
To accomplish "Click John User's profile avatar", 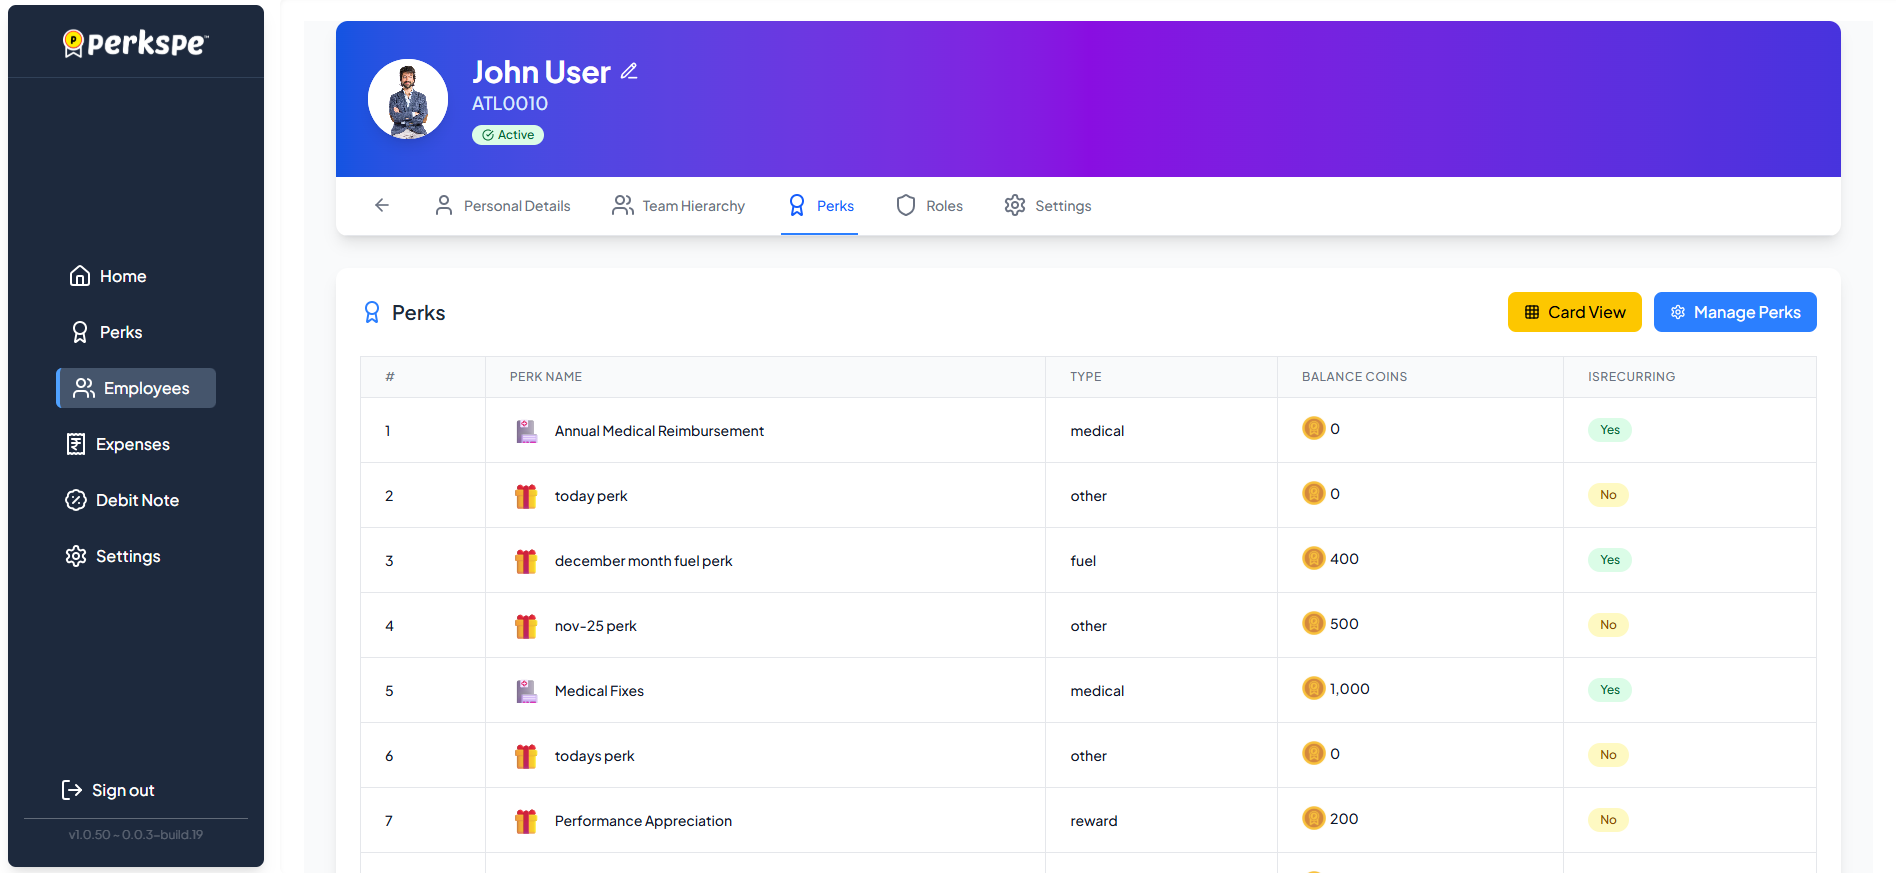I will 408,99.
